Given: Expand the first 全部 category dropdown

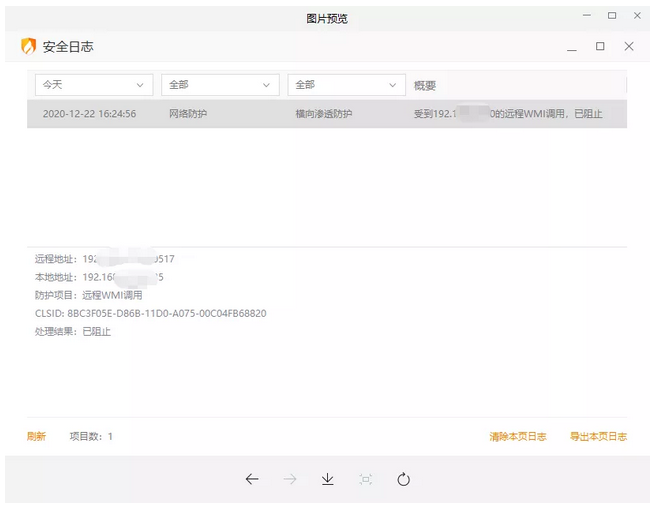Looking at the screenshot, I should [220, 85].
